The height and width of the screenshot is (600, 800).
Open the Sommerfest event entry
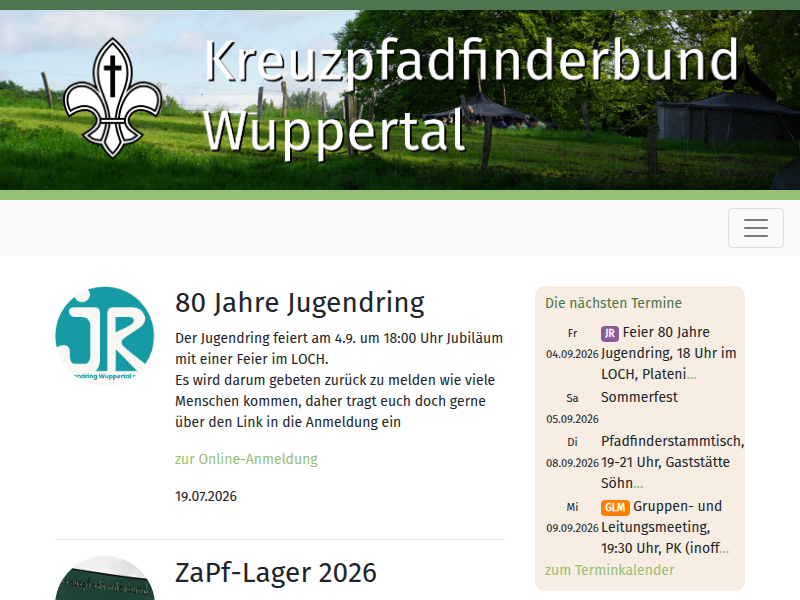click(639, 397)
